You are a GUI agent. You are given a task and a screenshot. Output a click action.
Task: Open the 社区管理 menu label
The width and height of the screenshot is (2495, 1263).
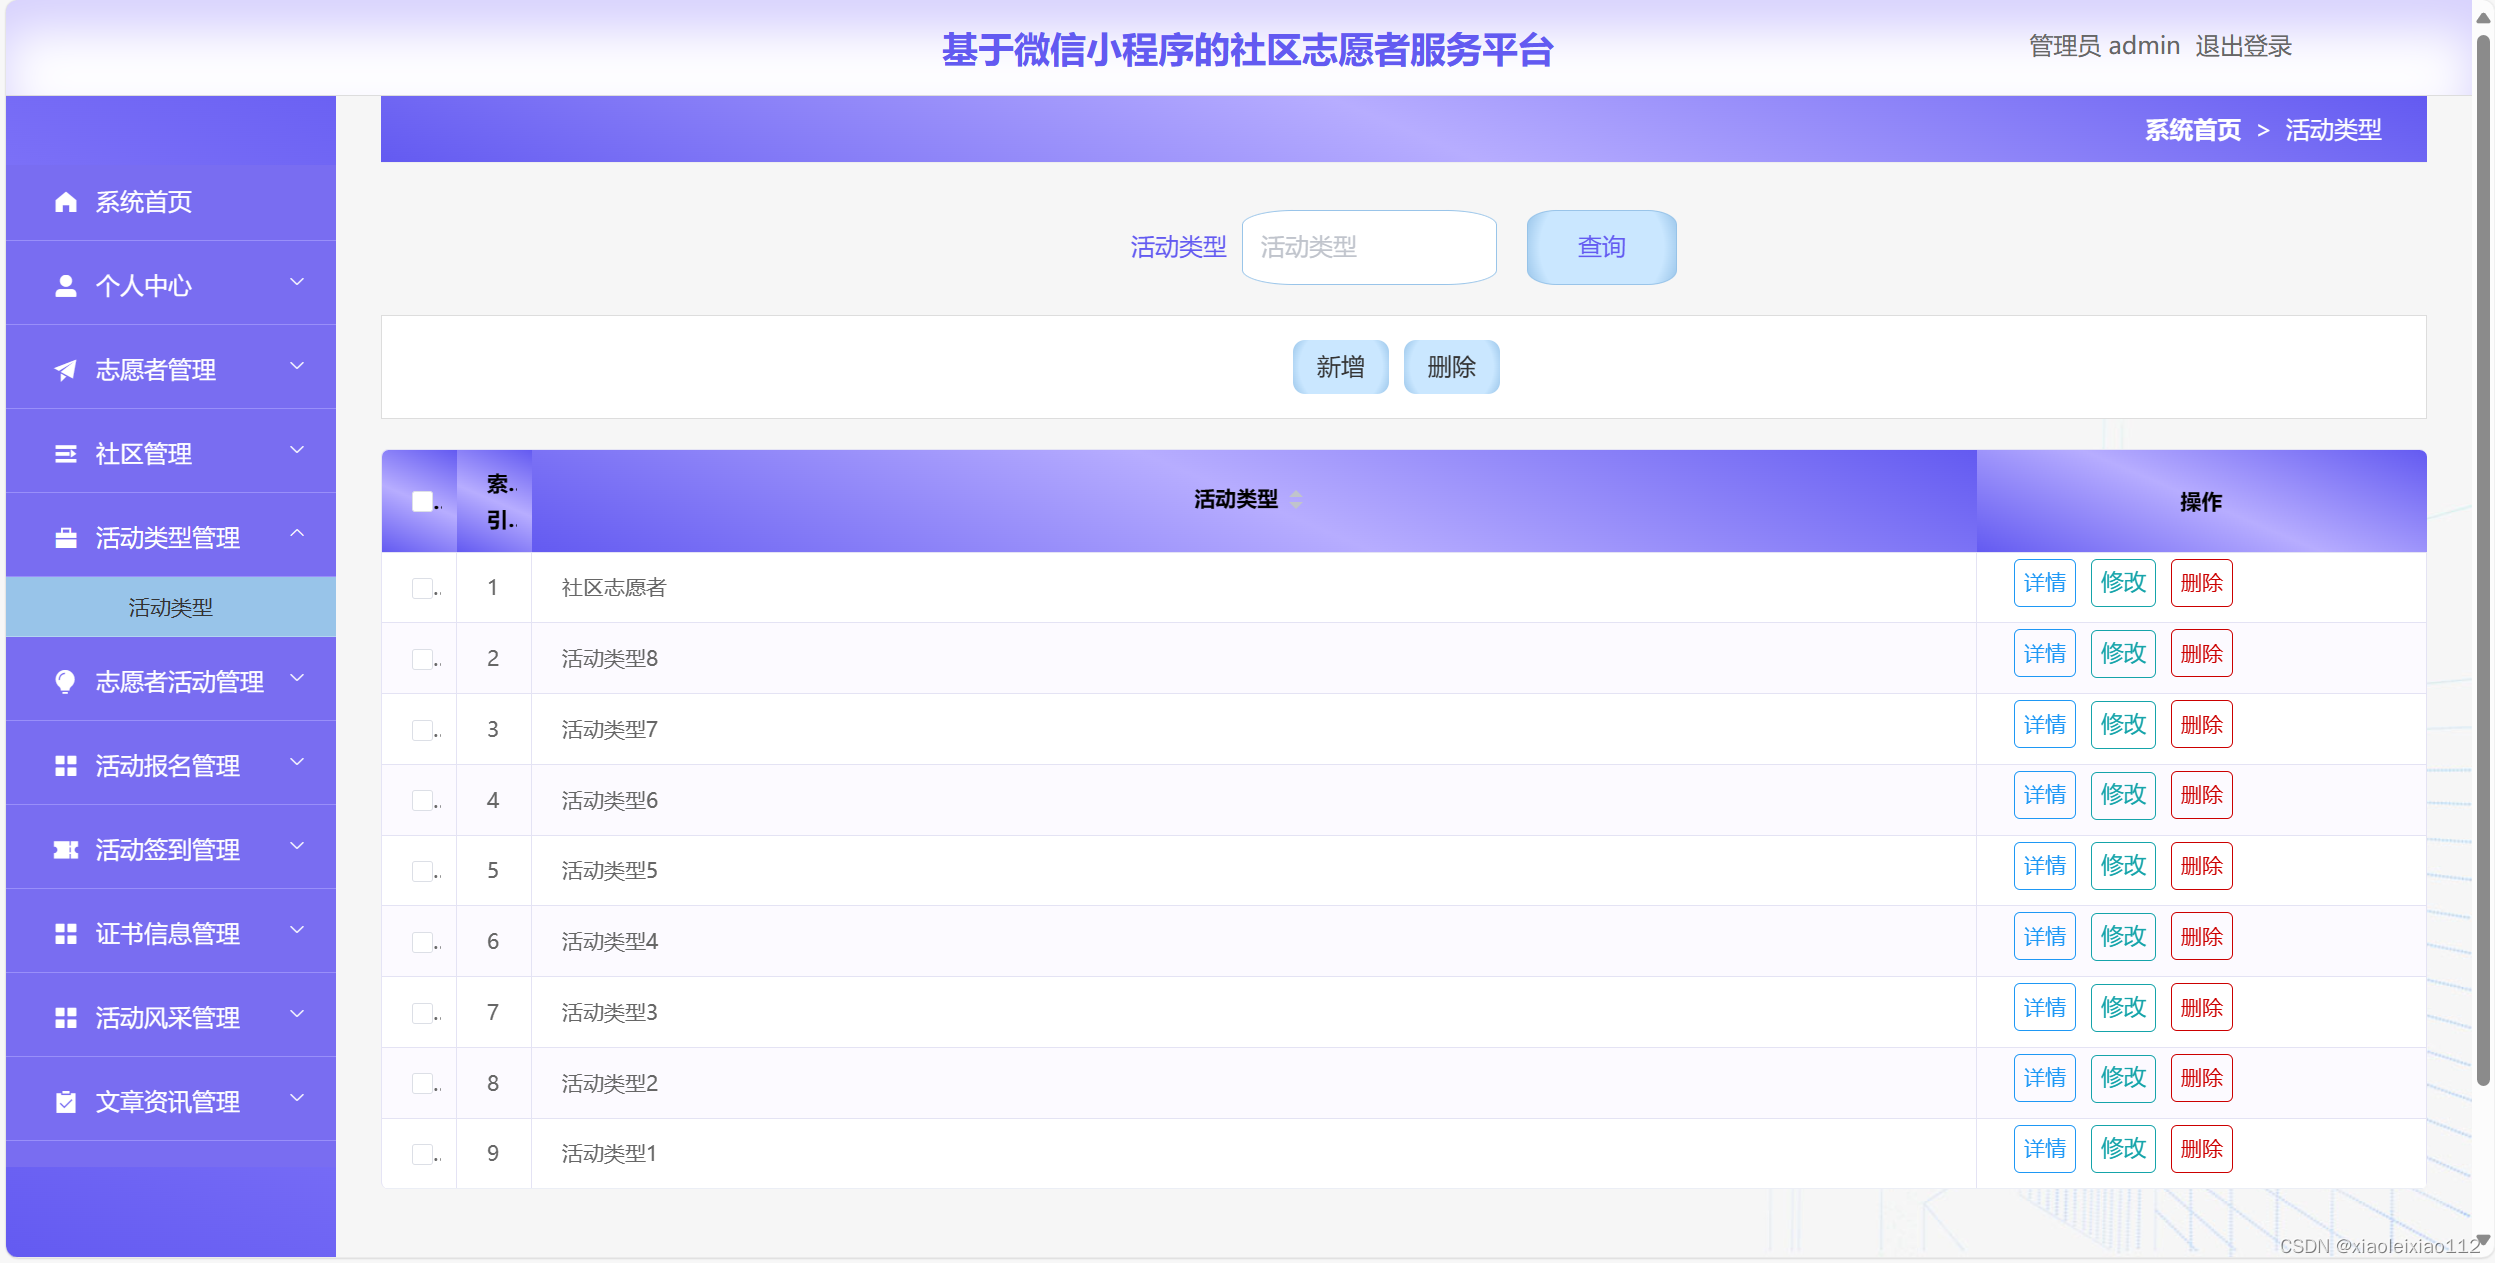click(144, 454)
